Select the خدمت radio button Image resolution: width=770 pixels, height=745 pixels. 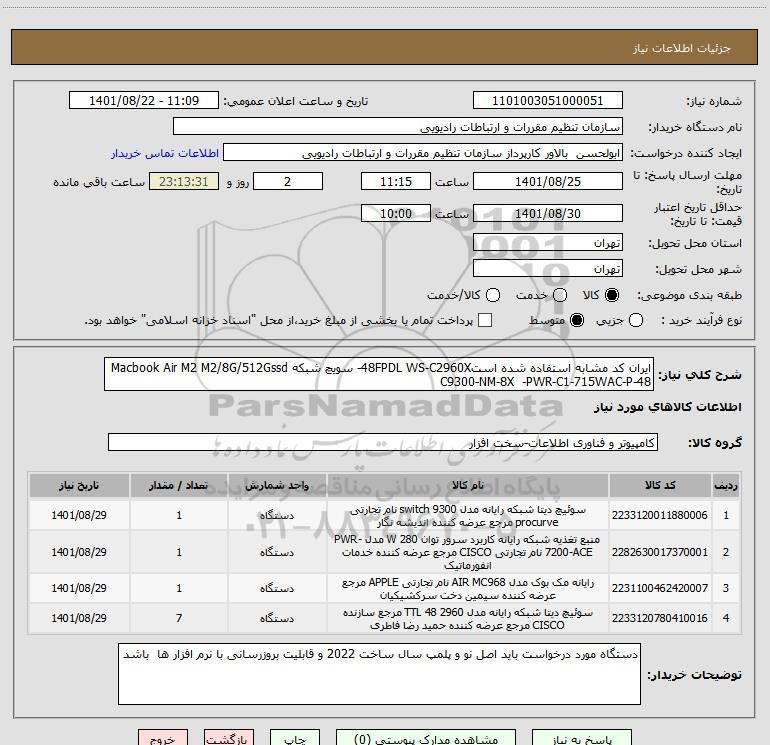[x=560, y=295]
